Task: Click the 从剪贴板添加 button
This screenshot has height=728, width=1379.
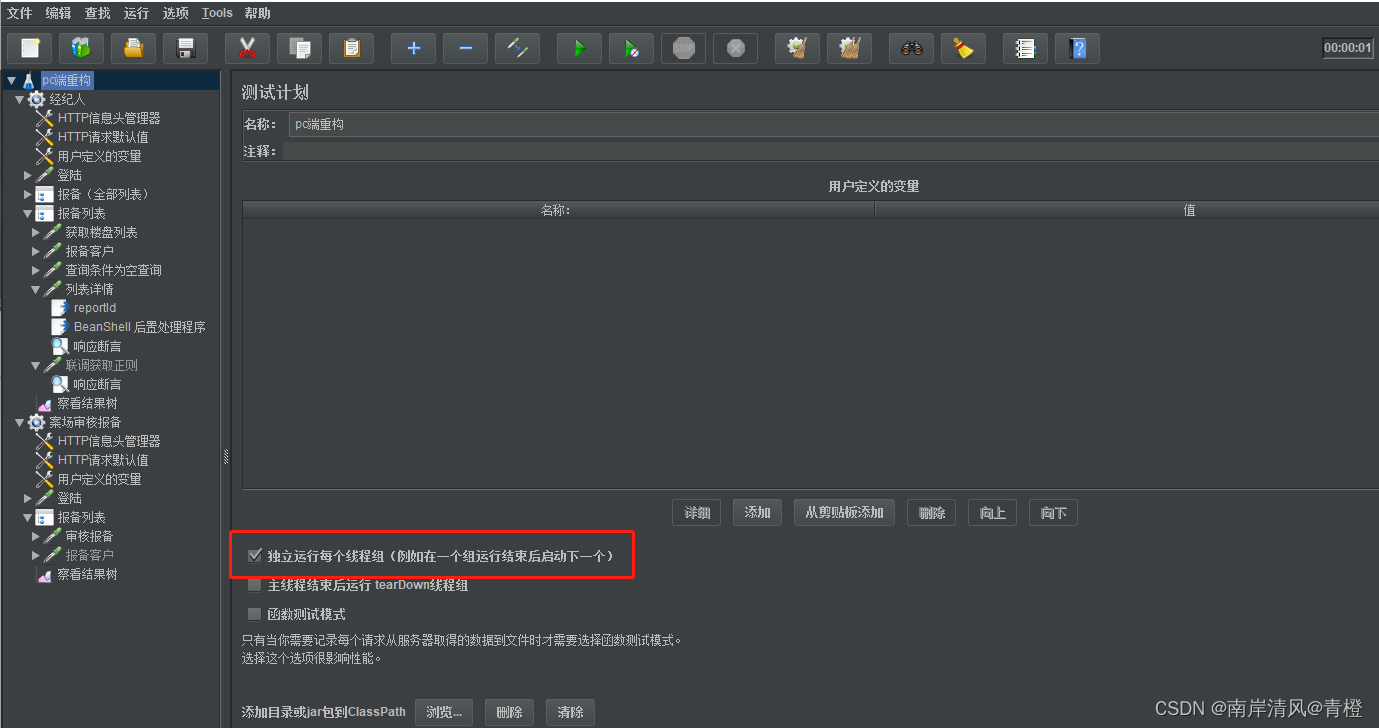Action: [x=845, y=513]
